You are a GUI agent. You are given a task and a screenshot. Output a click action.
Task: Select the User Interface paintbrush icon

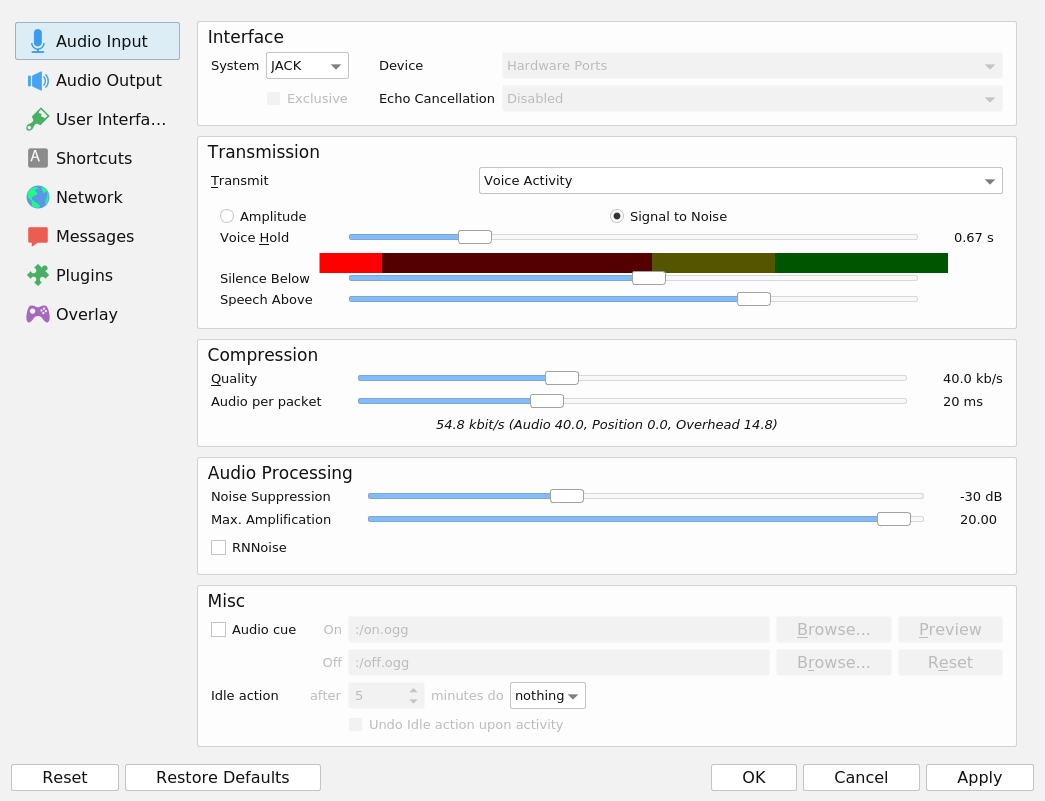pyautogui.click(x=38, y=119)
